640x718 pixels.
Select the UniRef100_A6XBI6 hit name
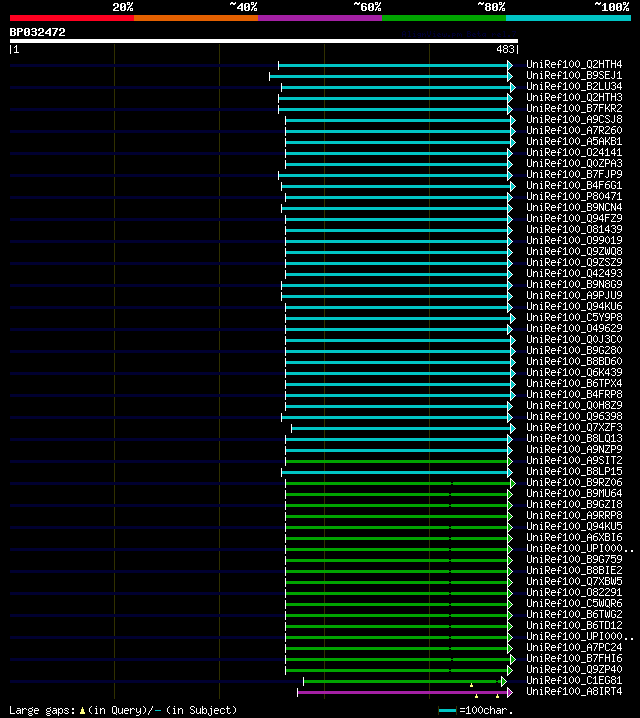point(574,537)
